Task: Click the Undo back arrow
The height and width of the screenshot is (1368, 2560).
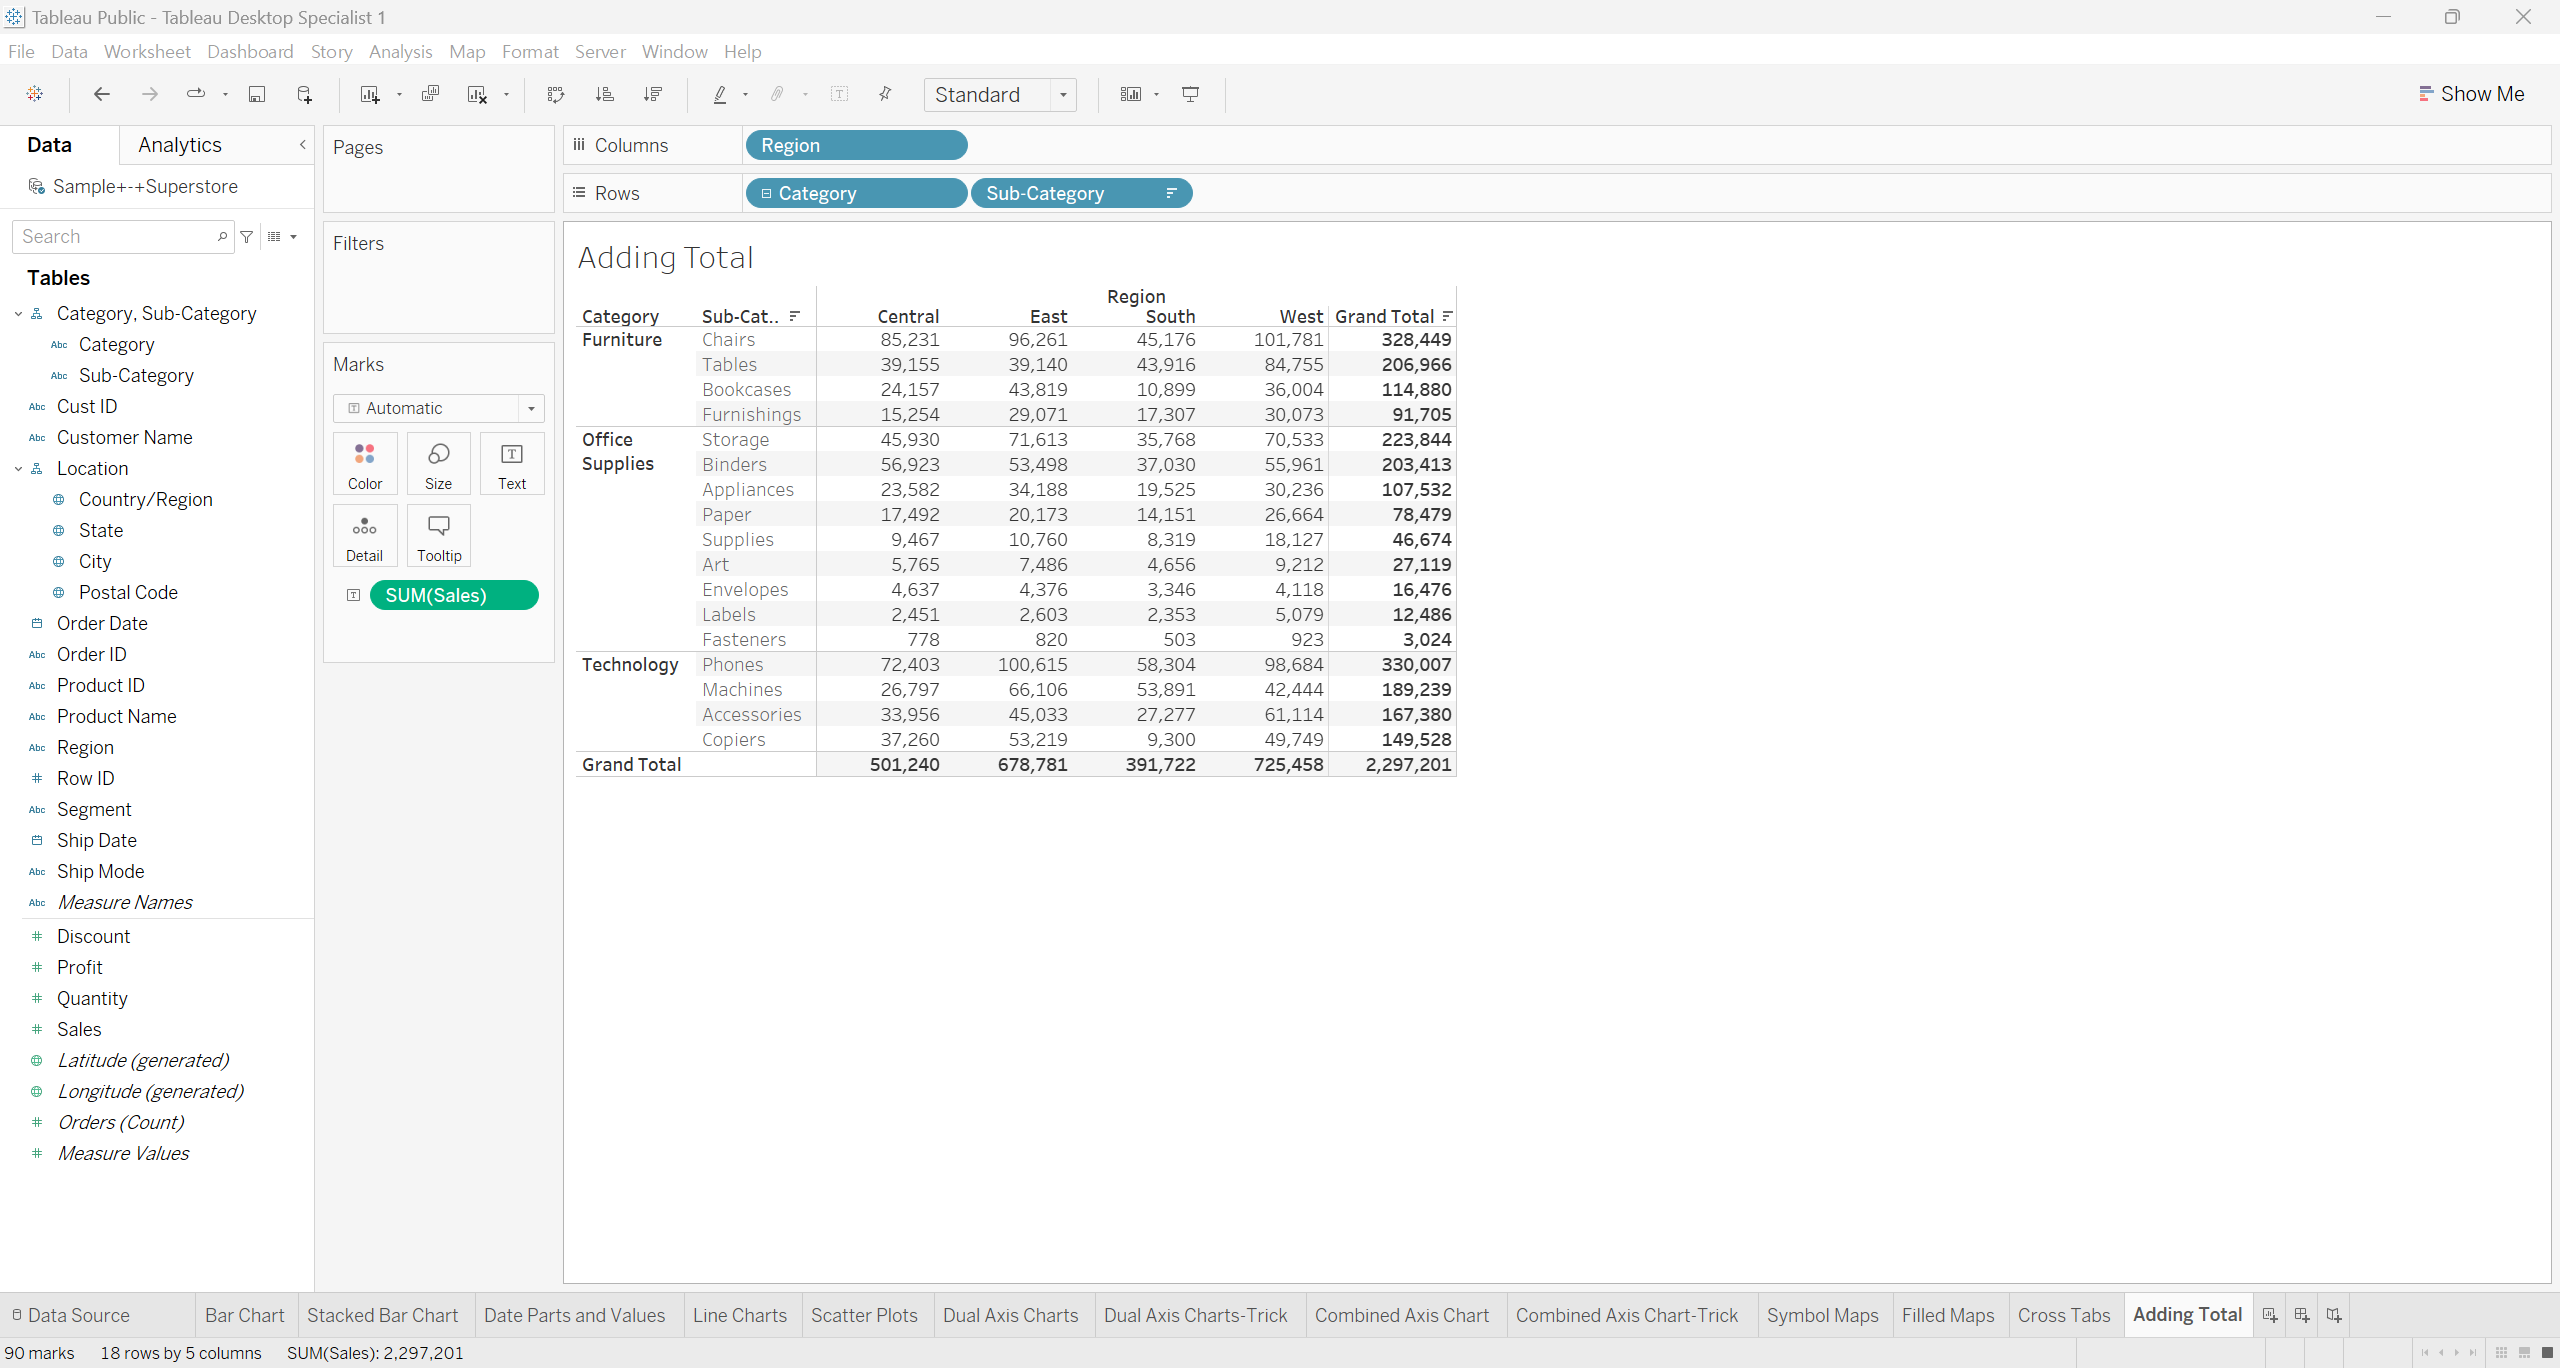Action: pyautogui.click(x=101, y=94)
